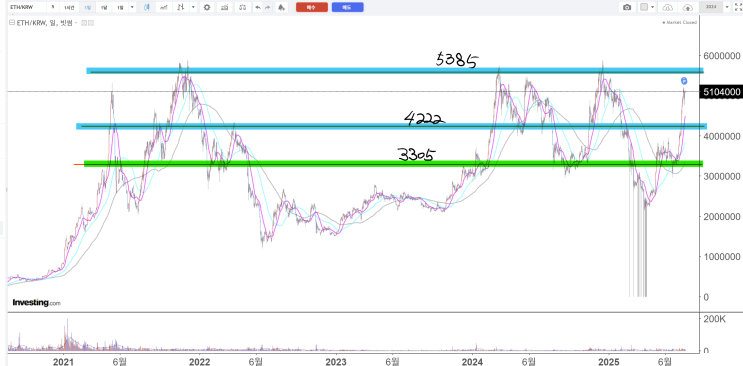743x366 pixels.
Task: Open the compare symbols scale icon
Action: (243, 7)
